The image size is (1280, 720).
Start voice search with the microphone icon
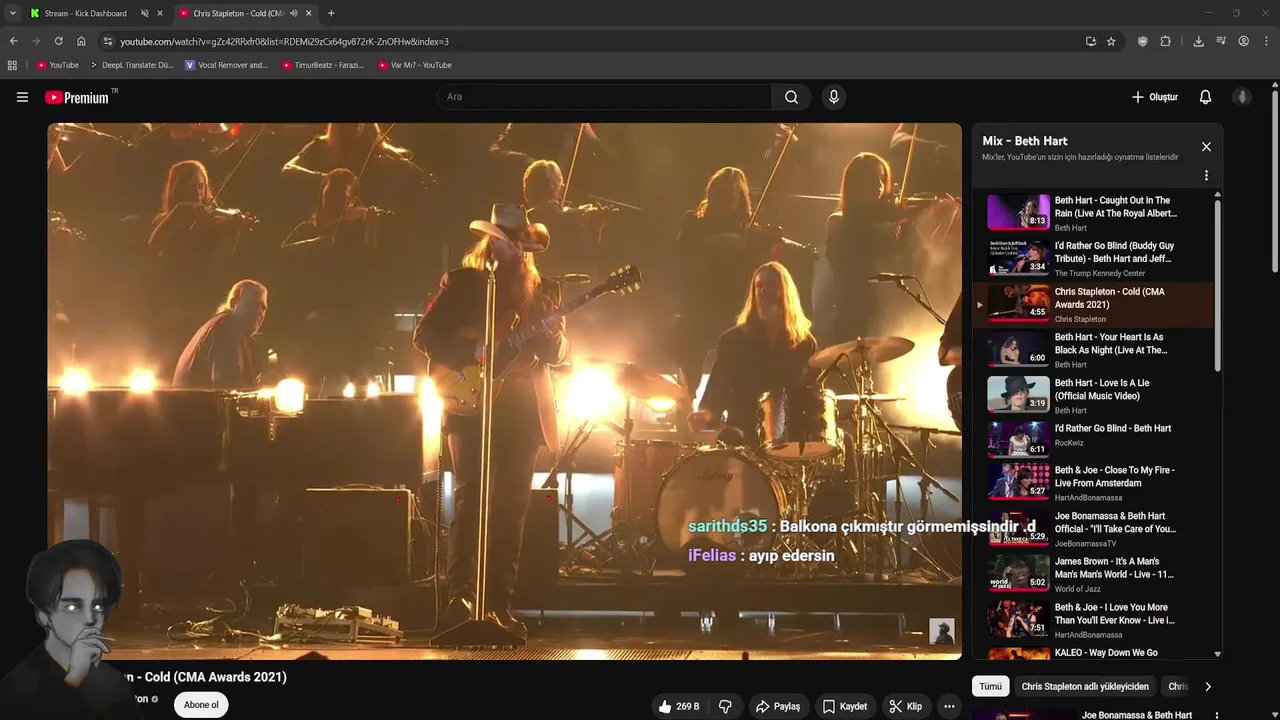tap(833, 97)
